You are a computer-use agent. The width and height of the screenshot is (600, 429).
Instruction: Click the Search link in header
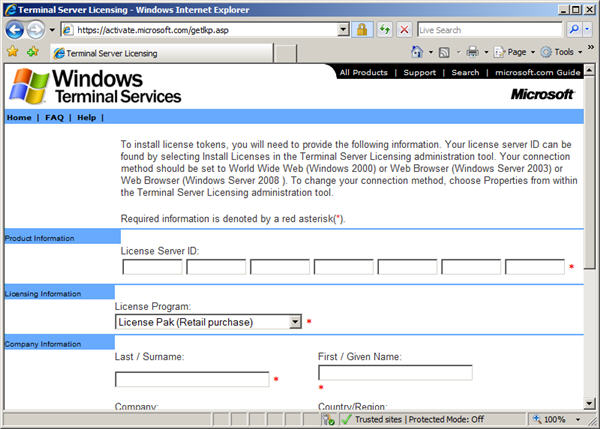coord(465,73)
